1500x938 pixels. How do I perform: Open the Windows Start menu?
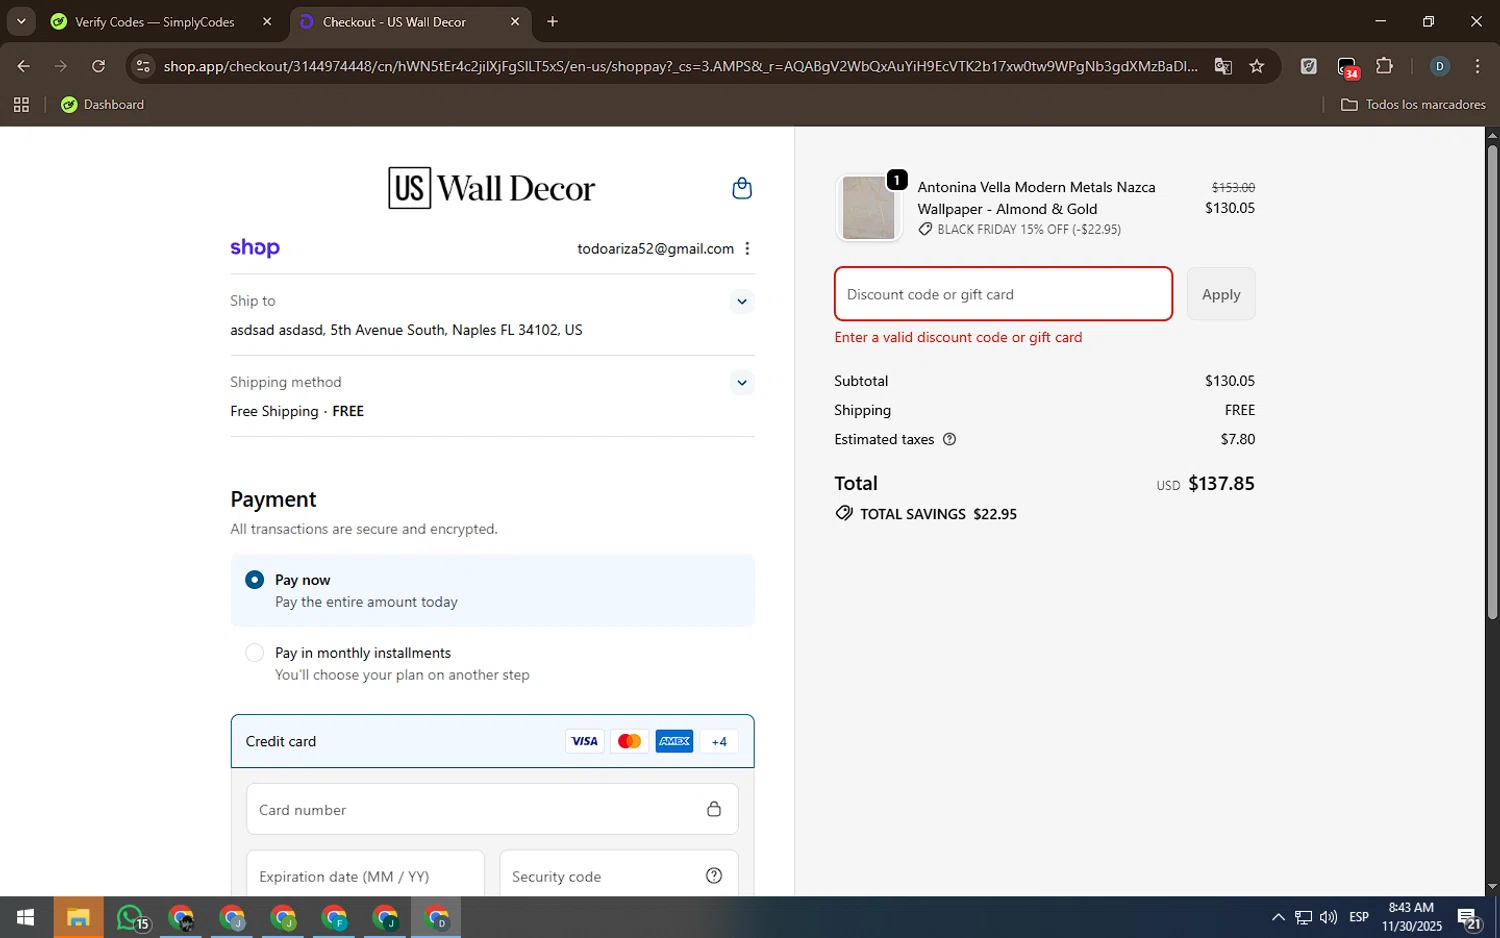(x=25, y=917)
